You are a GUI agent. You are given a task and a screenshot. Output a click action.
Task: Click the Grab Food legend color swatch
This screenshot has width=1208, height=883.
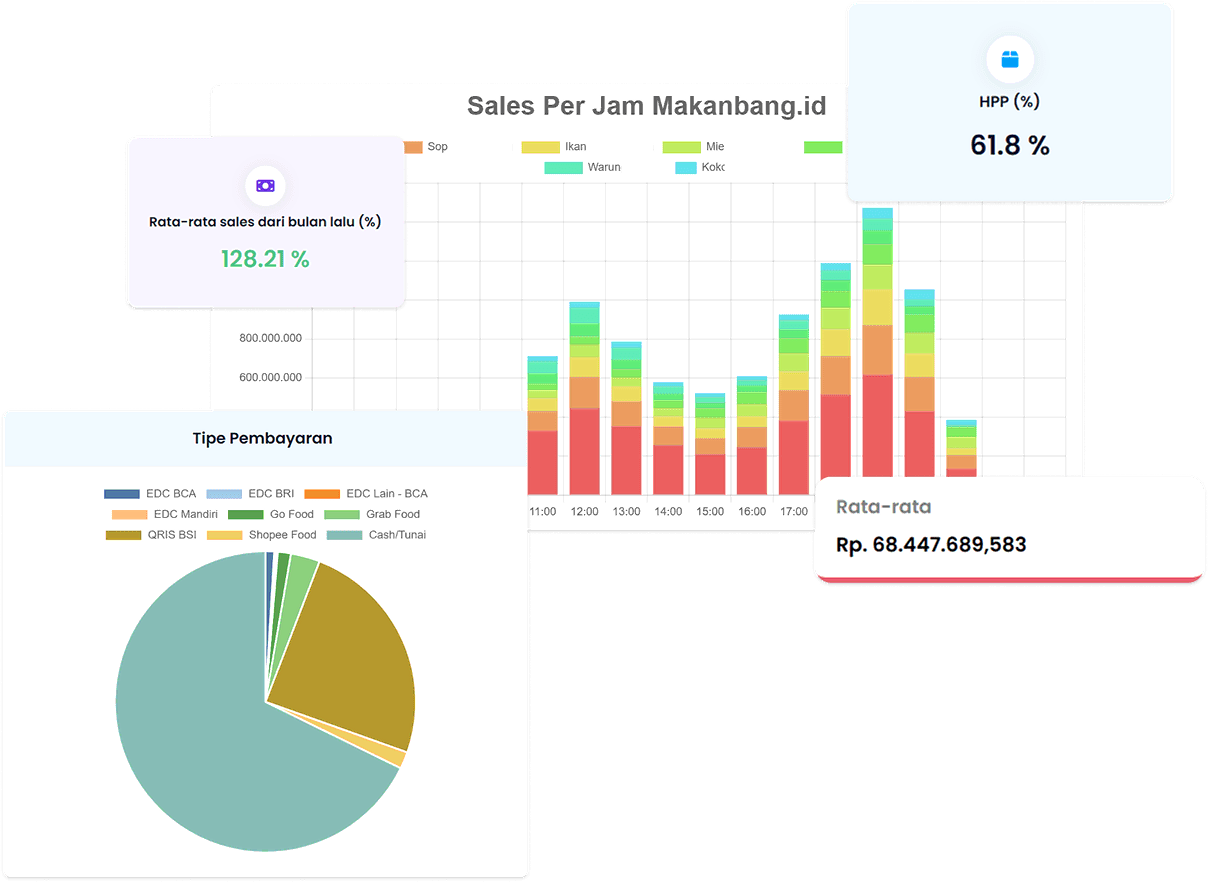[x=342, y=514]
